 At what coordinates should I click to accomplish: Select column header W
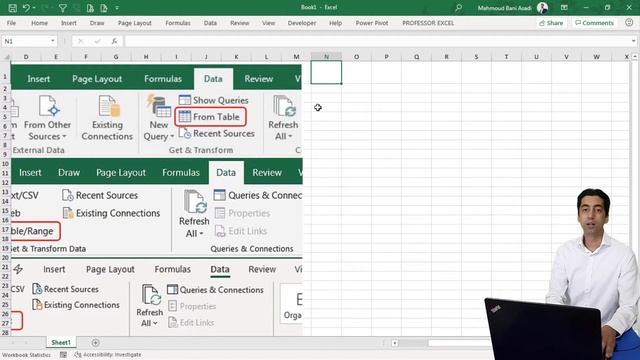(596, 57)
